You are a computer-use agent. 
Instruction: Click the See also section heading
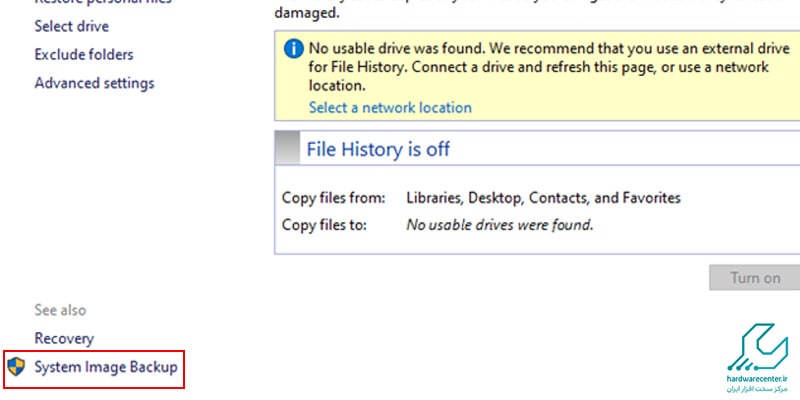click(60, 310)
